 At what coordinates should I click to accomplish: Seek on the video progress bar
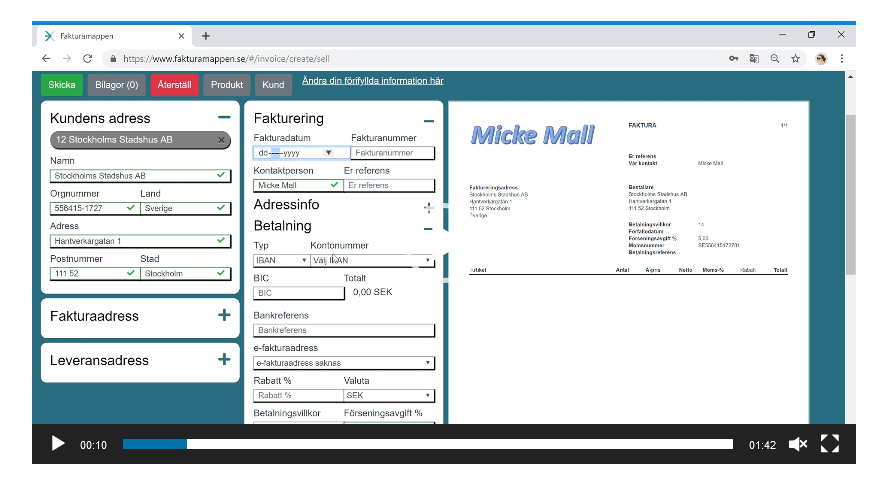428,444
